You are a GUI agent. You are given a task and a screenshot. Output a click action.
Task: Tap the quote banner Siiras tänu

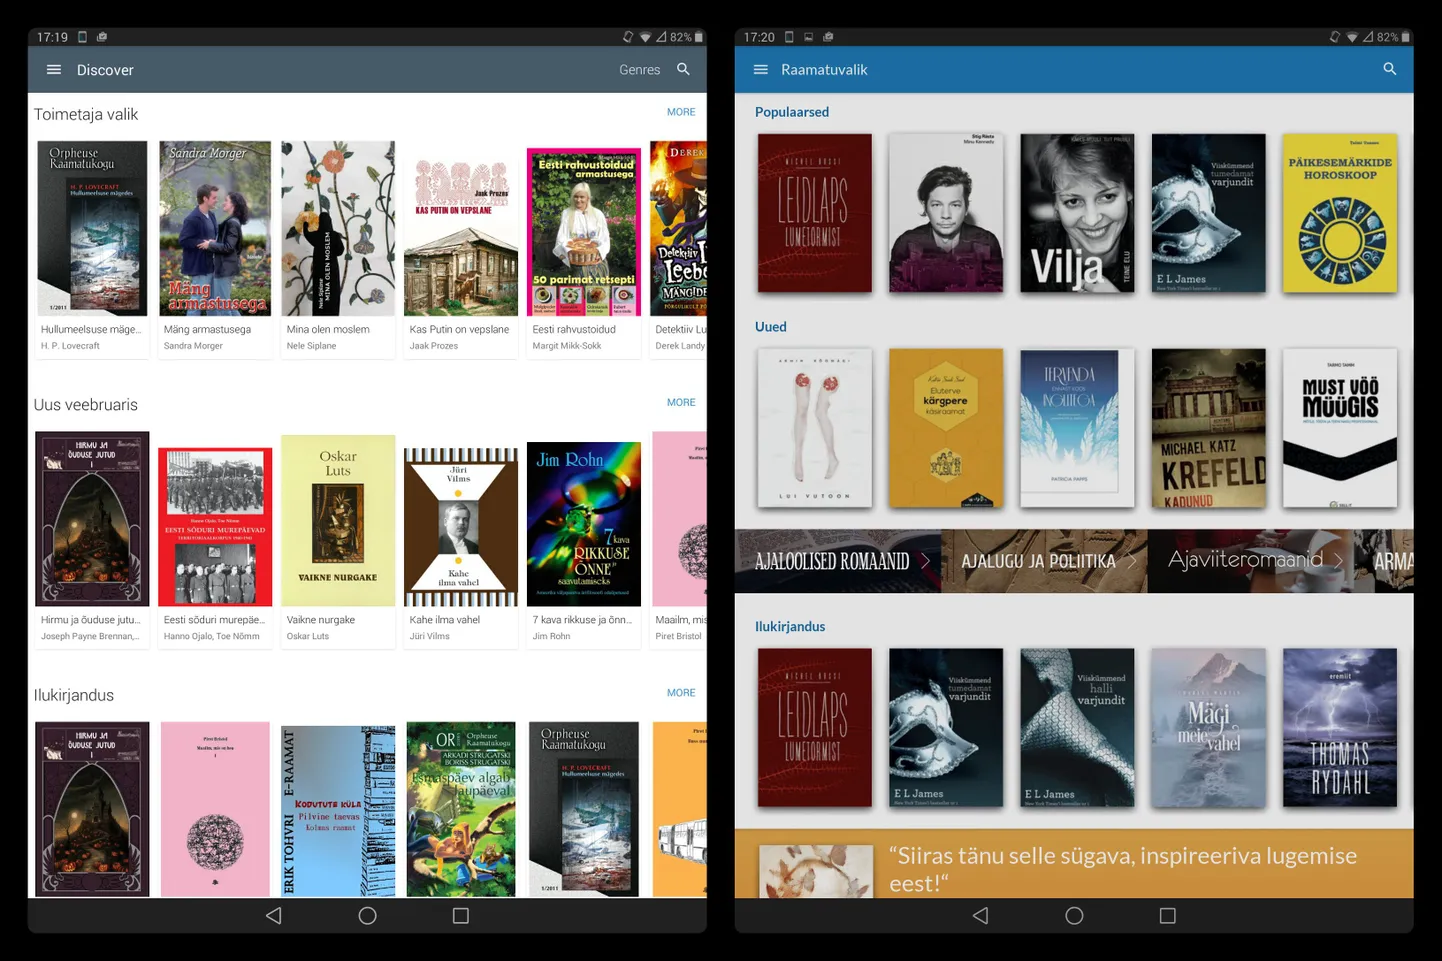click(1074, 864)
